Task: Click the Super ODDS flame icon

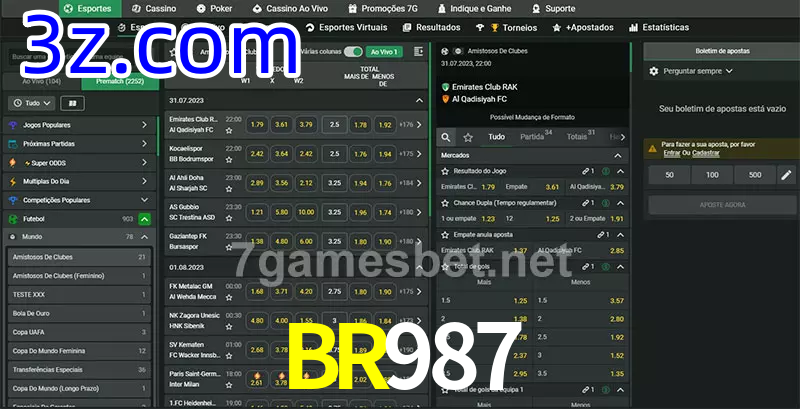Action: point(13,163)
